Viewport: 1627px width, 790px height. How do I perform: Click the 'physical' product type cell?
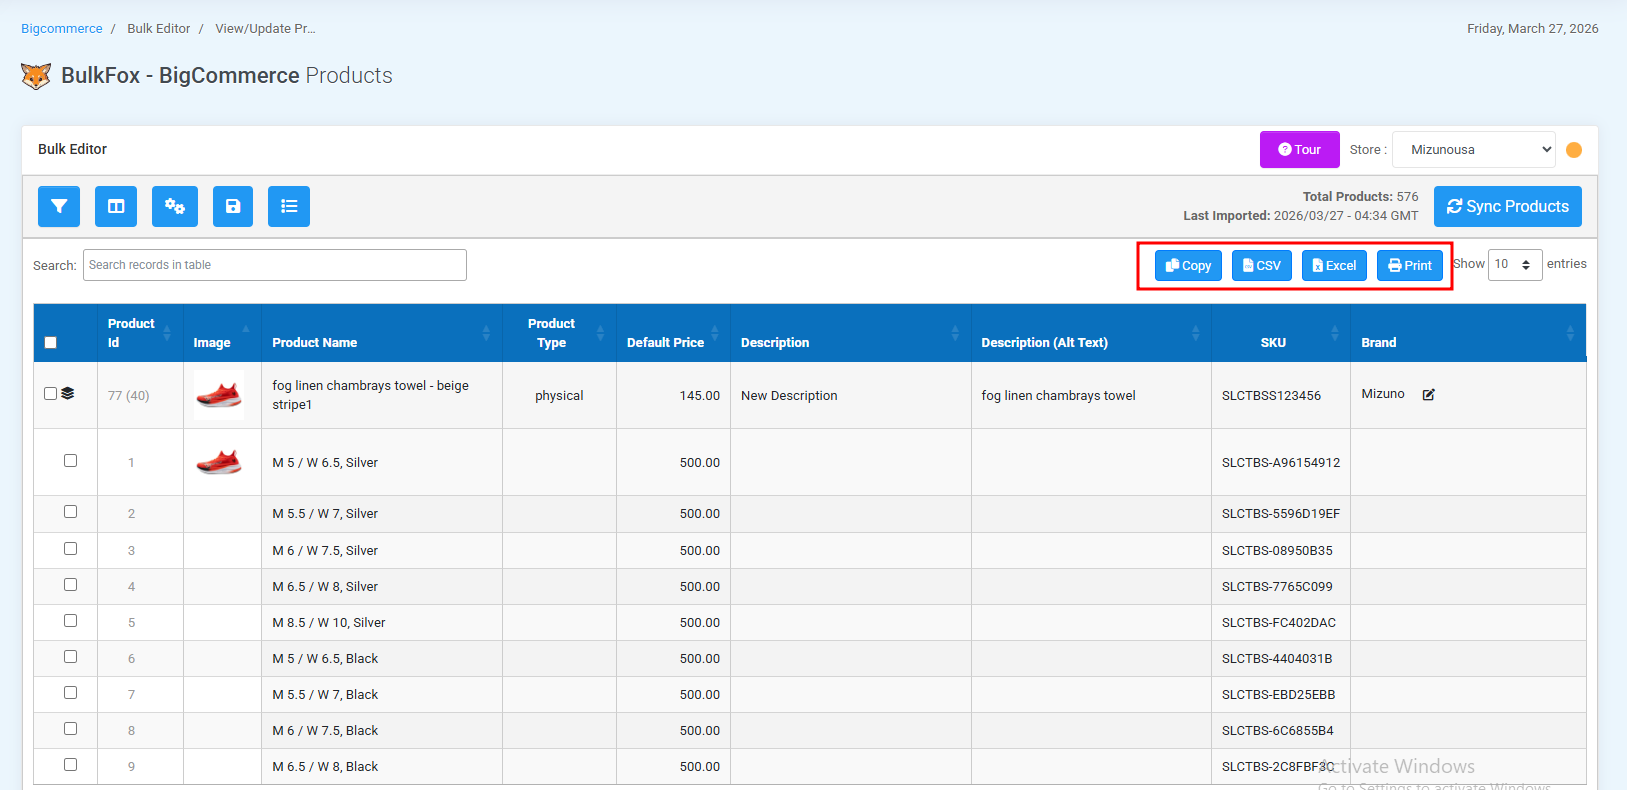click(x=559, y=396)
